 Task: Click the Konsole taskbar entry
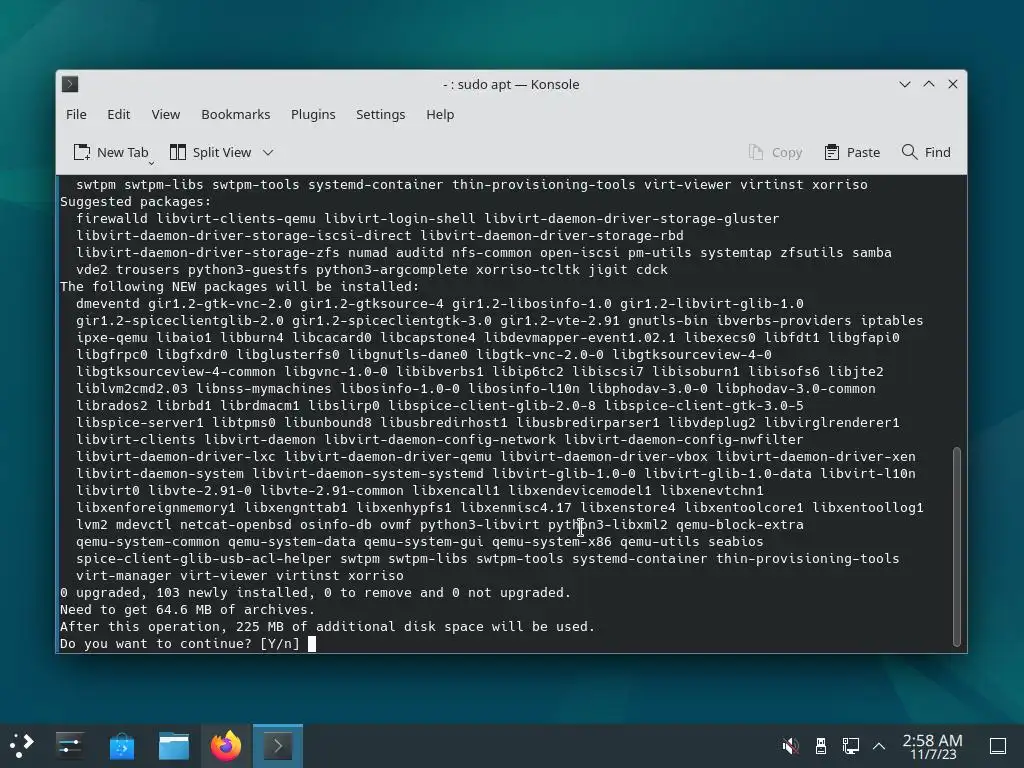(278, 745)
